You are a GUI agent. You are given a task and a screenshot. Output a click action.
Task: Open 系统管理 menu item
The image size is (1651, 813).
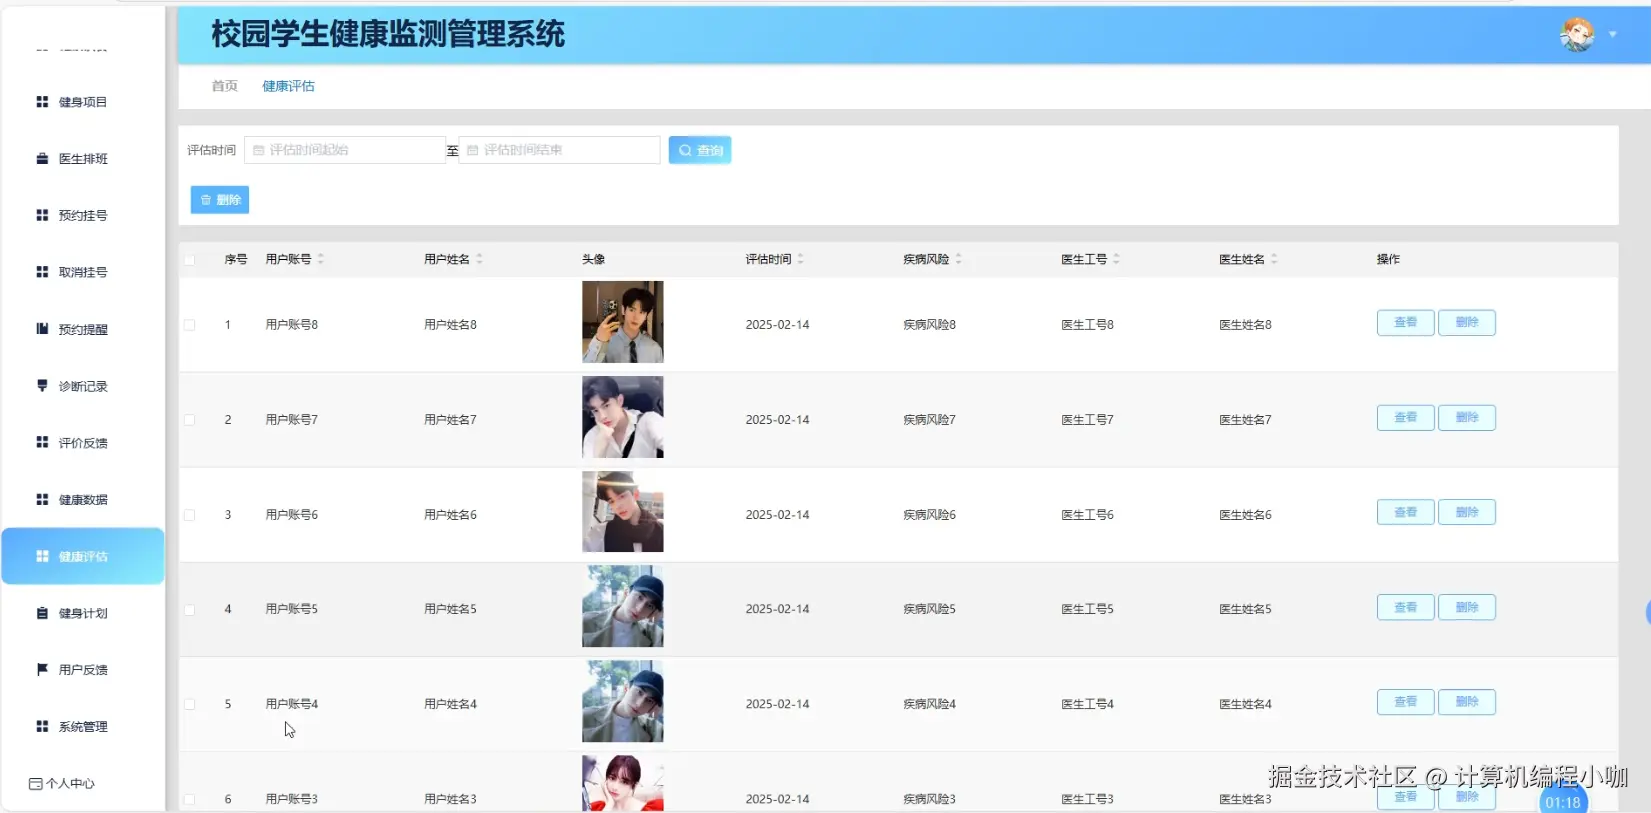click(x=83, y=726)
